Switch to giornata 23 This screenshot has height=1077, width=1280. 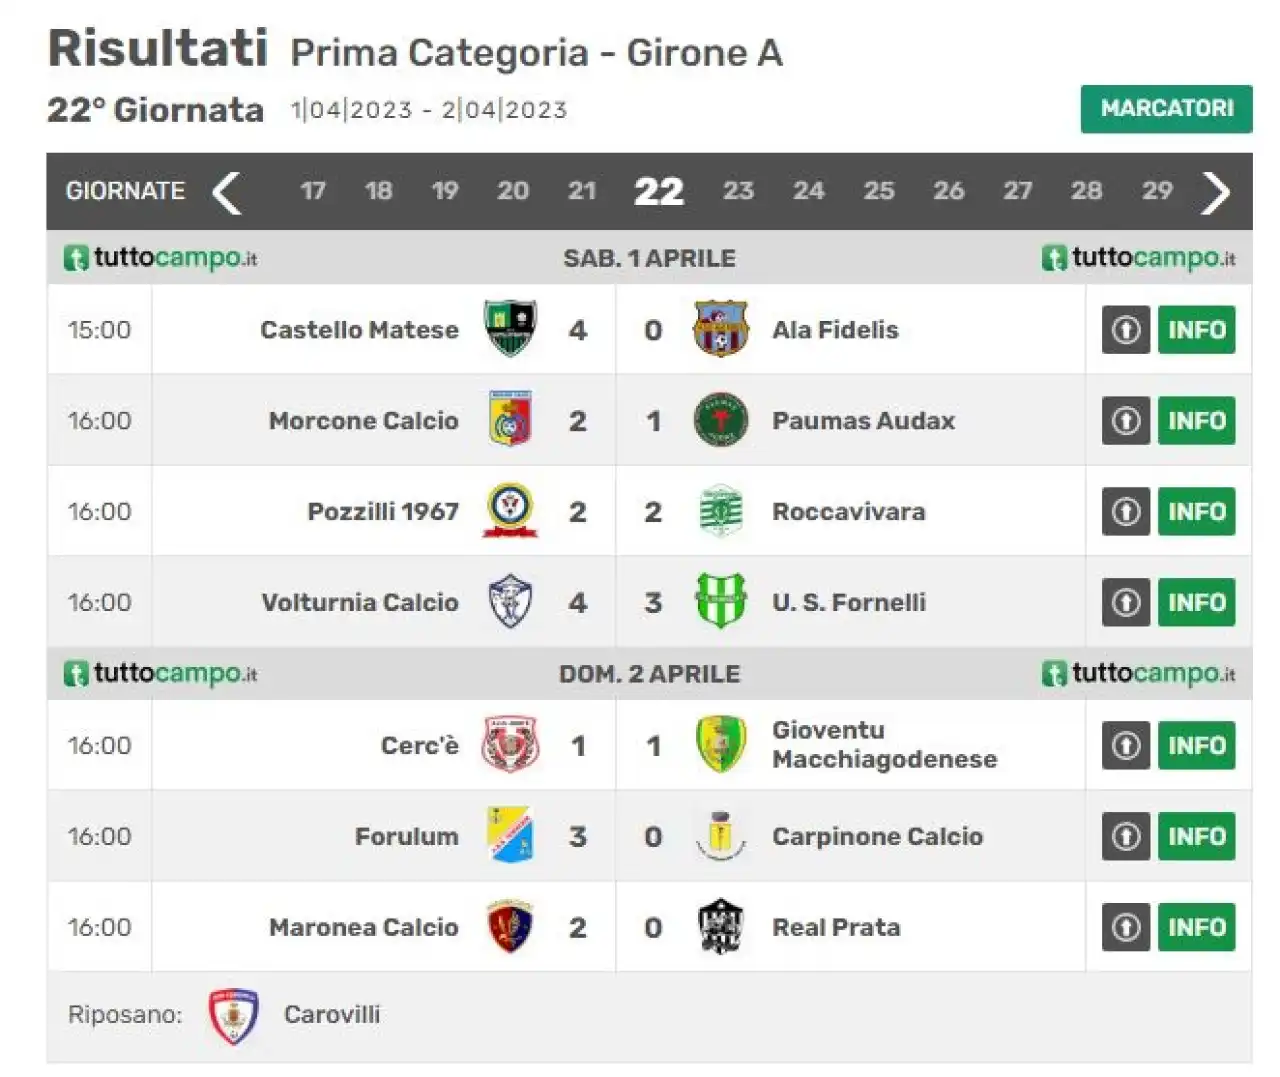tap(738, 191)
